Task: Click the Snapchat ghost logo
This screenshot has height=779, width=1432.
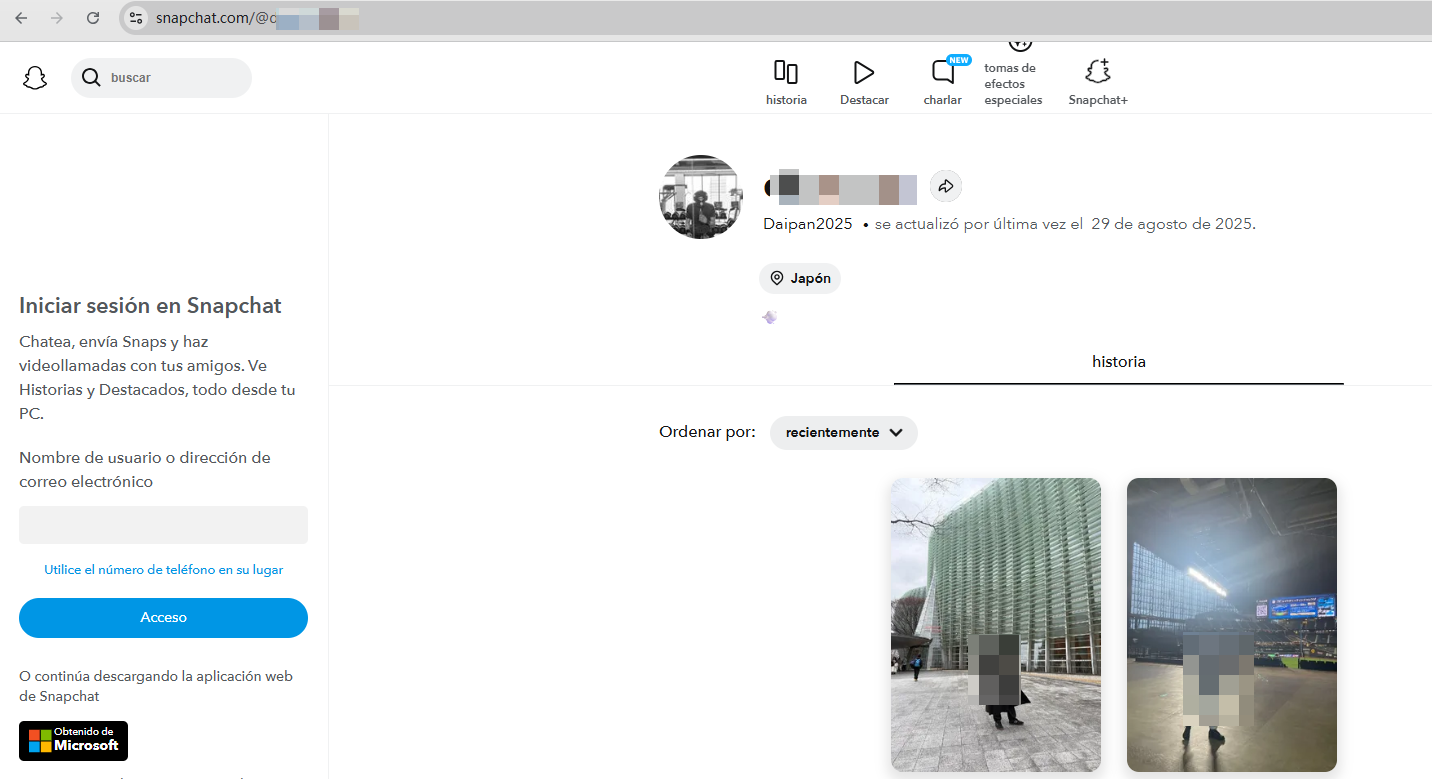Action: point(34,77)
